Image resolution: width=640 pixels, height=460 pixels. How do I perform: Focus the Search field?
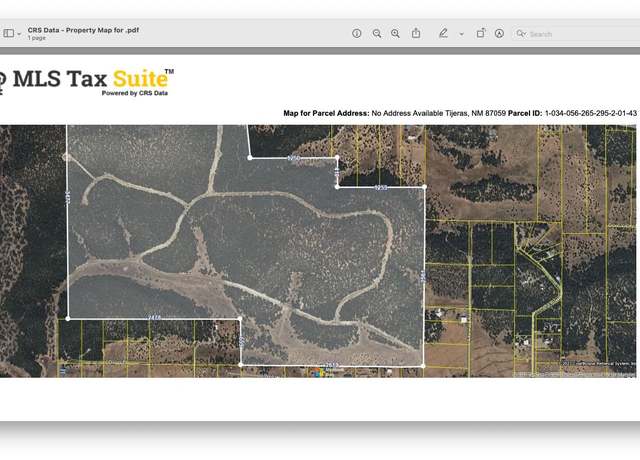pyautogui.click(x=576, y=34)
